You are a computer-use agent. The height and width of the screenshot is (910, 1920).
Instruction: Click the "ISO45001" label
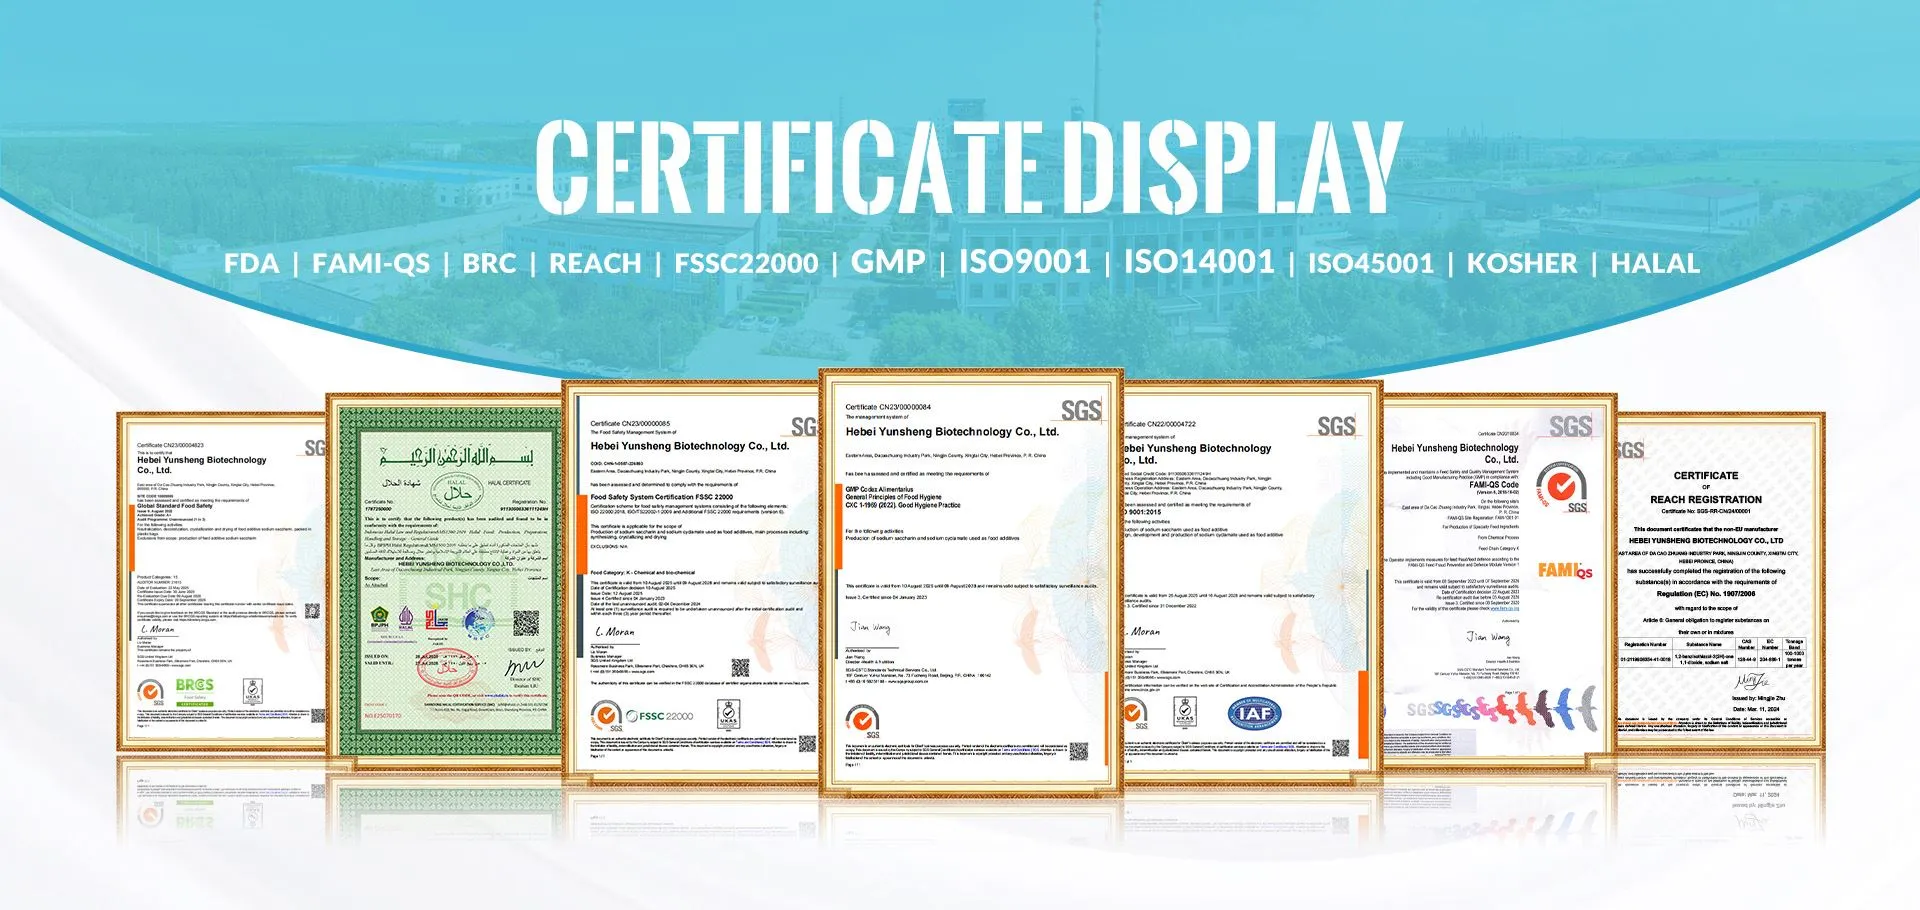(1371, 264)
